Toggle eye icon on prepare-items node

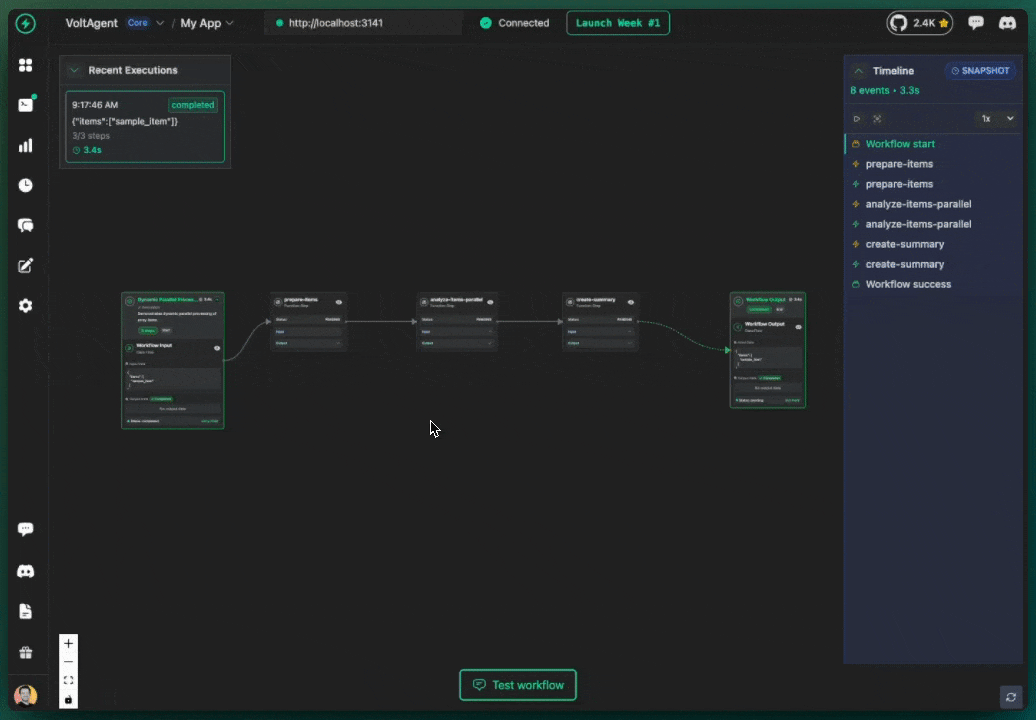click(x=339, y=302)
